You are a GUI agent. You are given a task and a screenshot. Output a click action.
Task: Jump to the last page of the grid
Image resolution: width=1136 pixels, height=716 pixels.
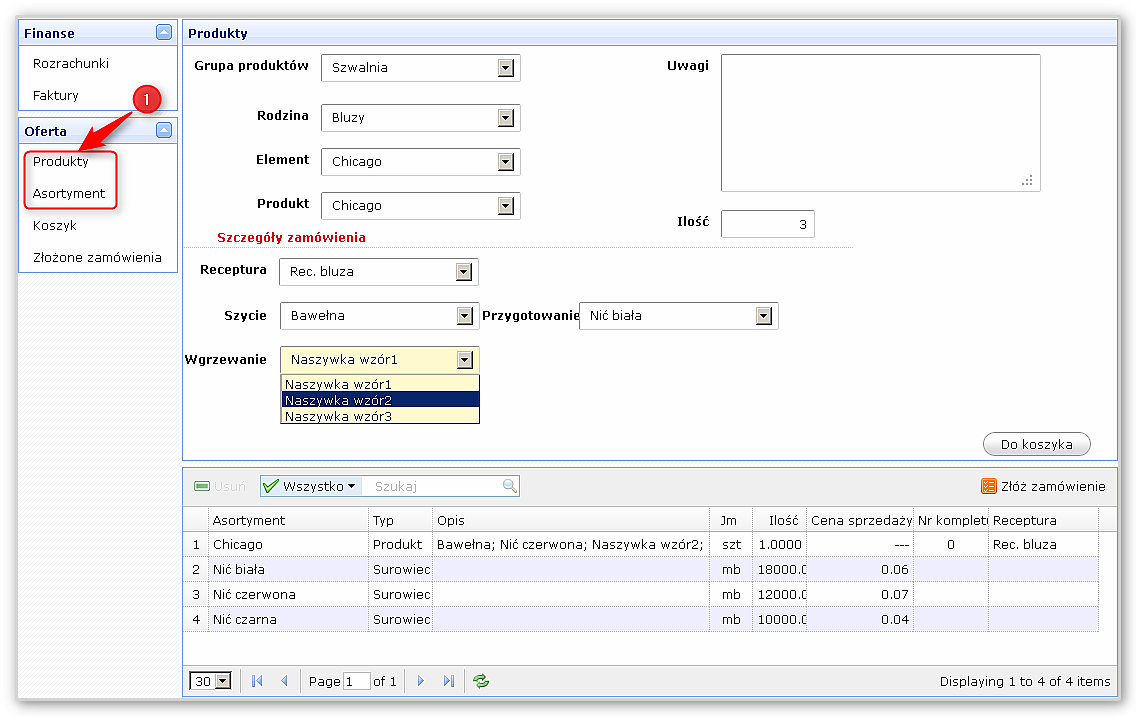448,681
